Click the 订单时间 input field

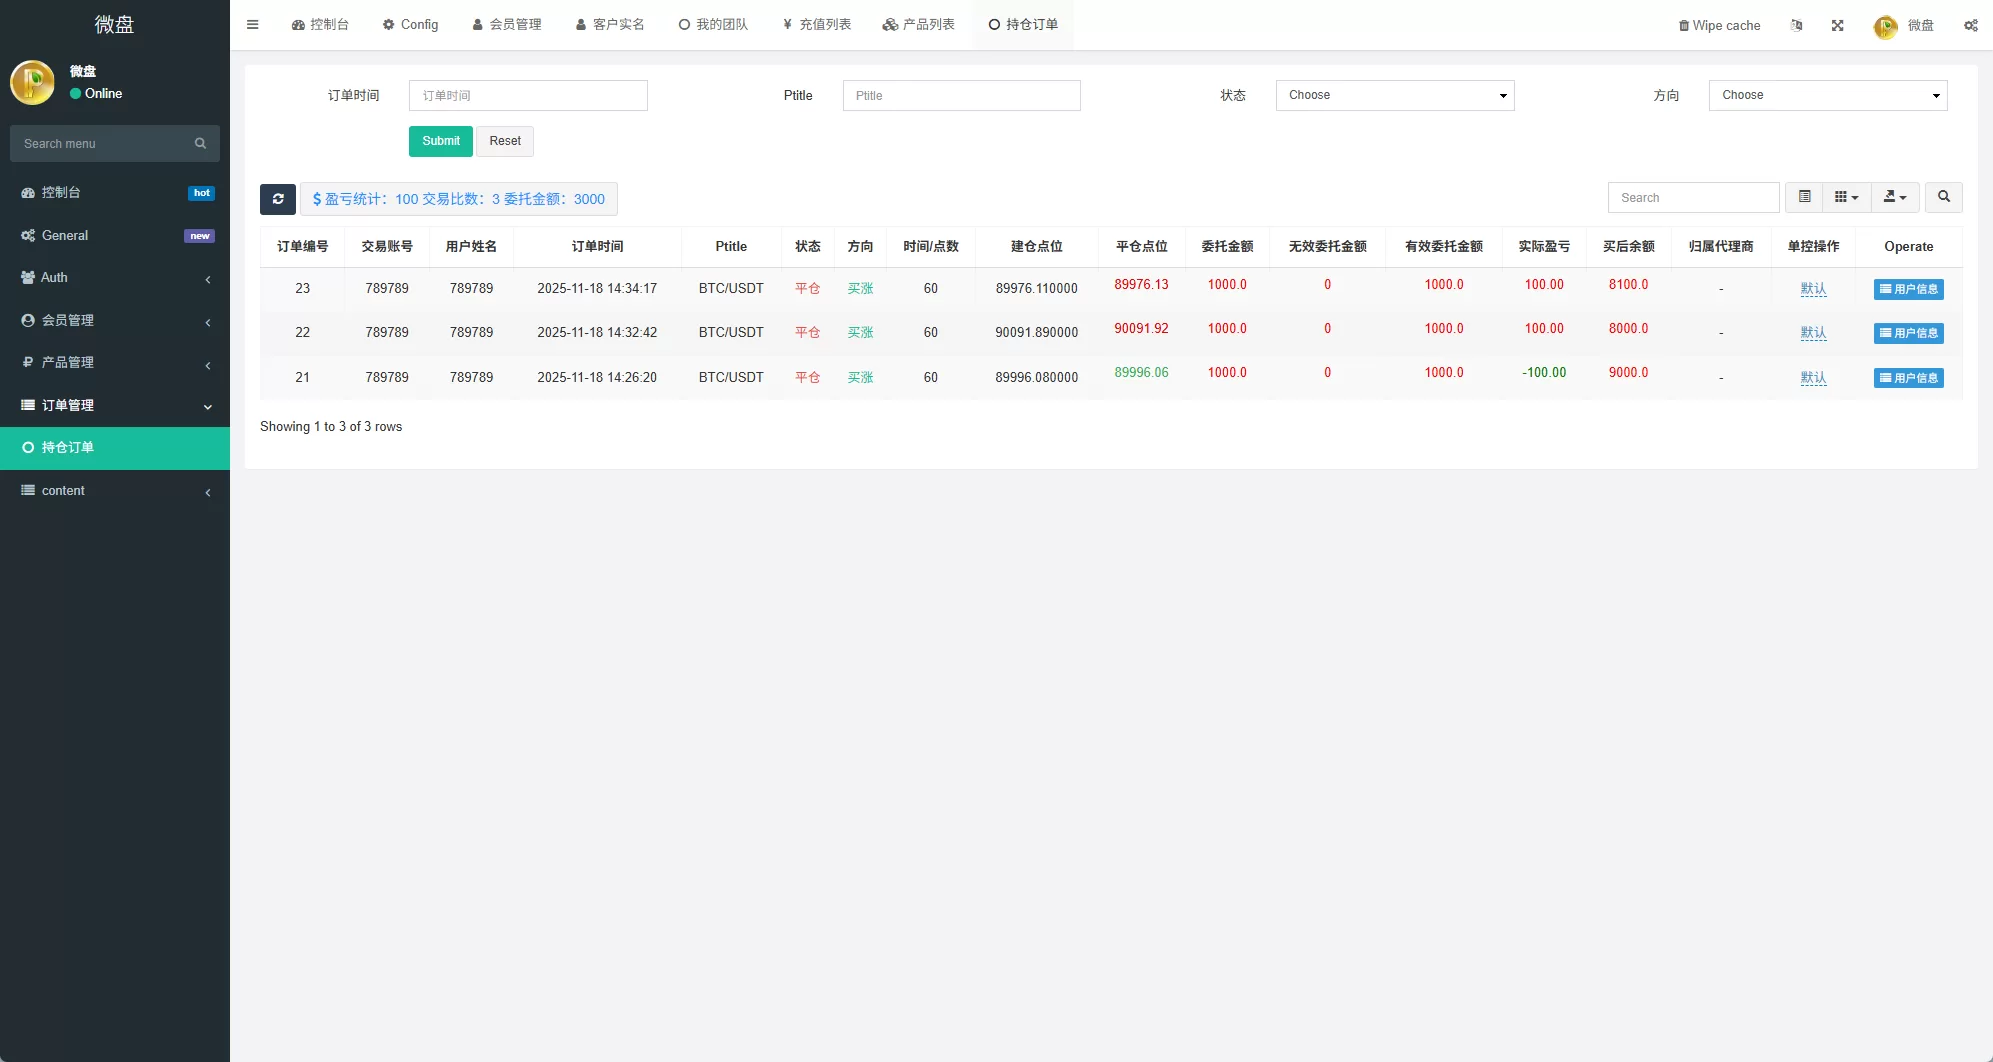pos(528,96)
